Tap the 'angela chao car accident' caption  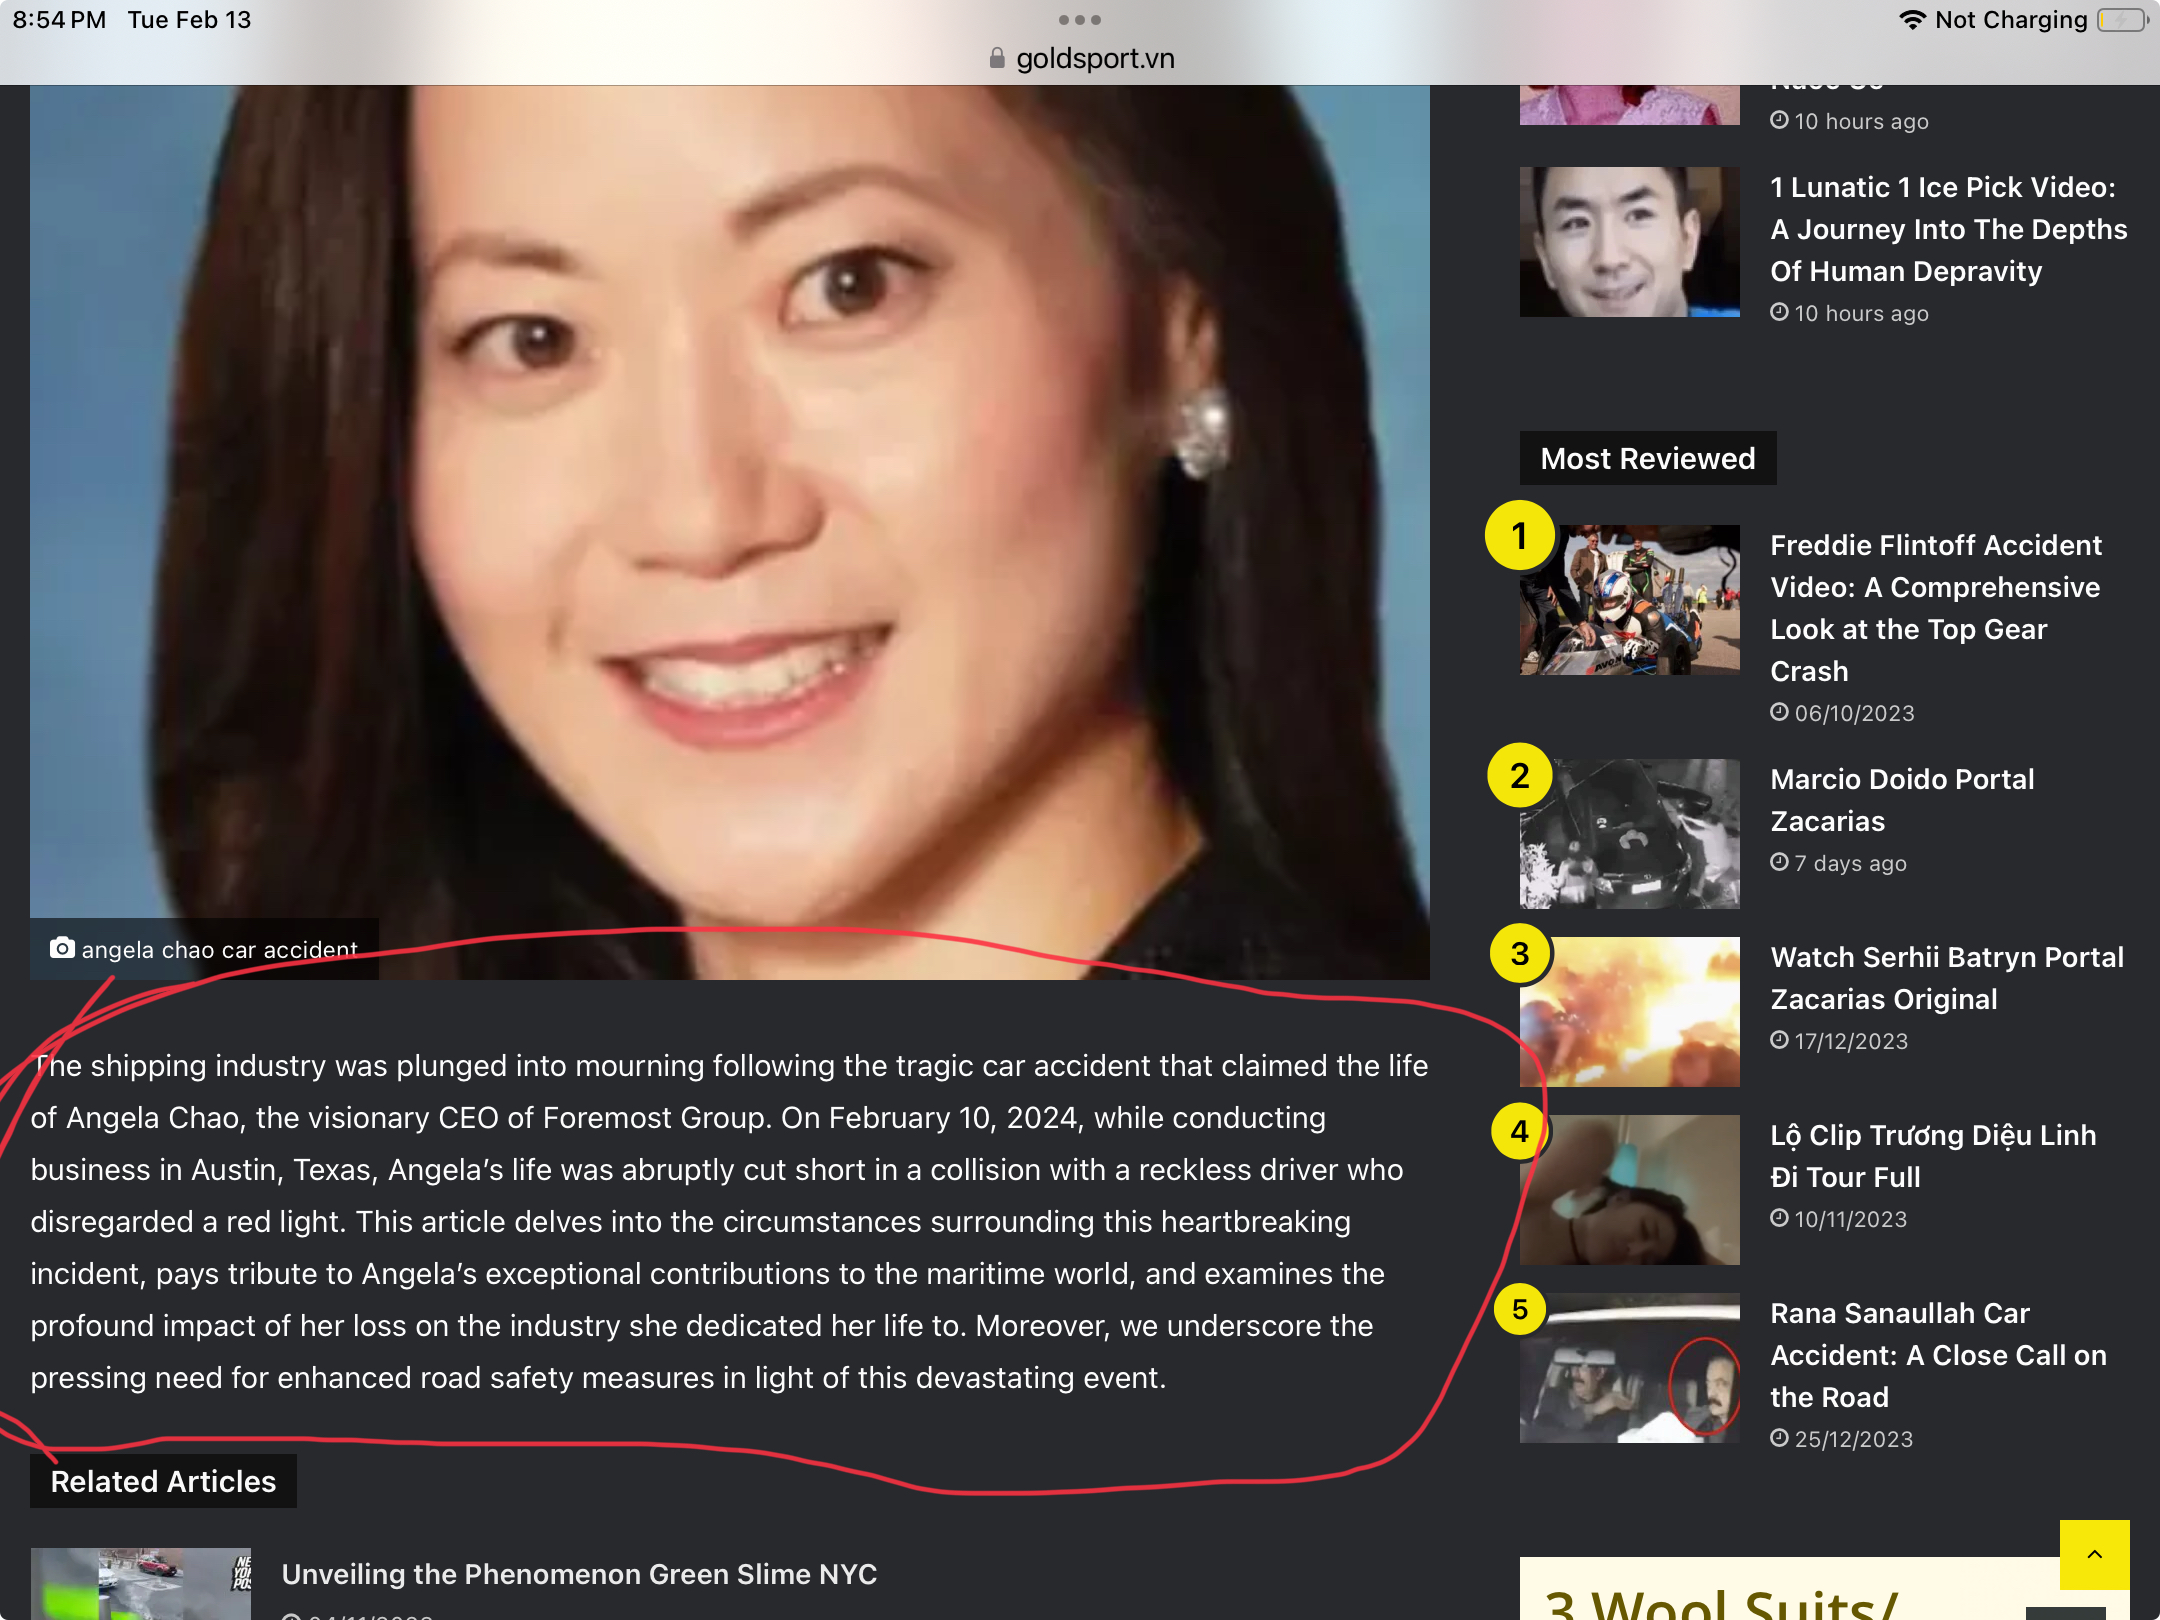point(219,949)
